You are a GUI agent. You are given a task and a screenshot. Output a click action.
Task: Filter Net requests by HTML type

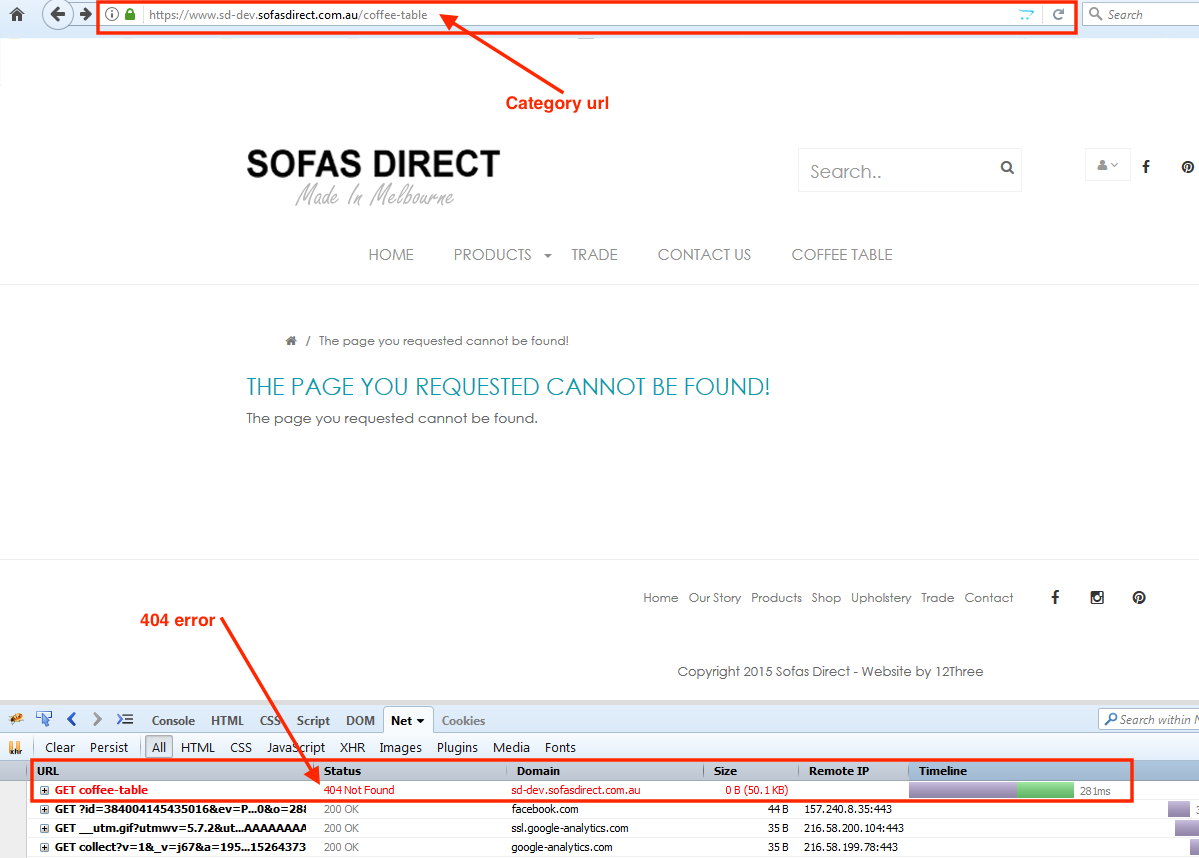pos(197,747)
